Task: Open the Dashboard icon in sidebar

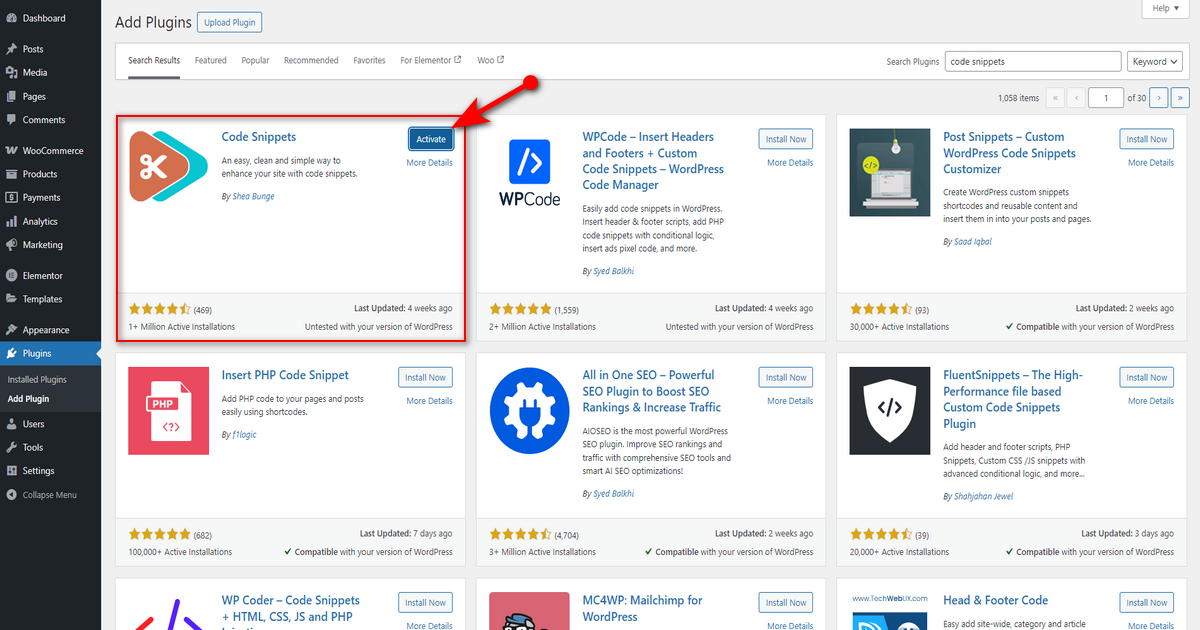Action: 11,18
